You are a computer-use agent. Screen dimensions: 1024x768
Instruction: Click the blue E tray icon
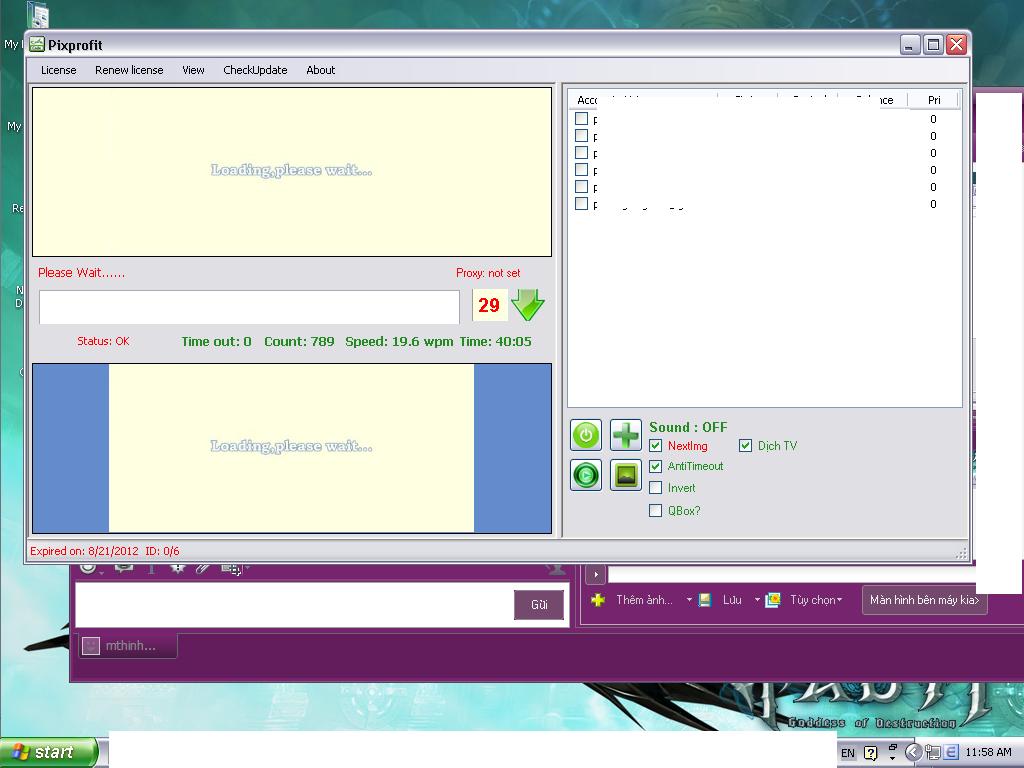click(952, 752)
